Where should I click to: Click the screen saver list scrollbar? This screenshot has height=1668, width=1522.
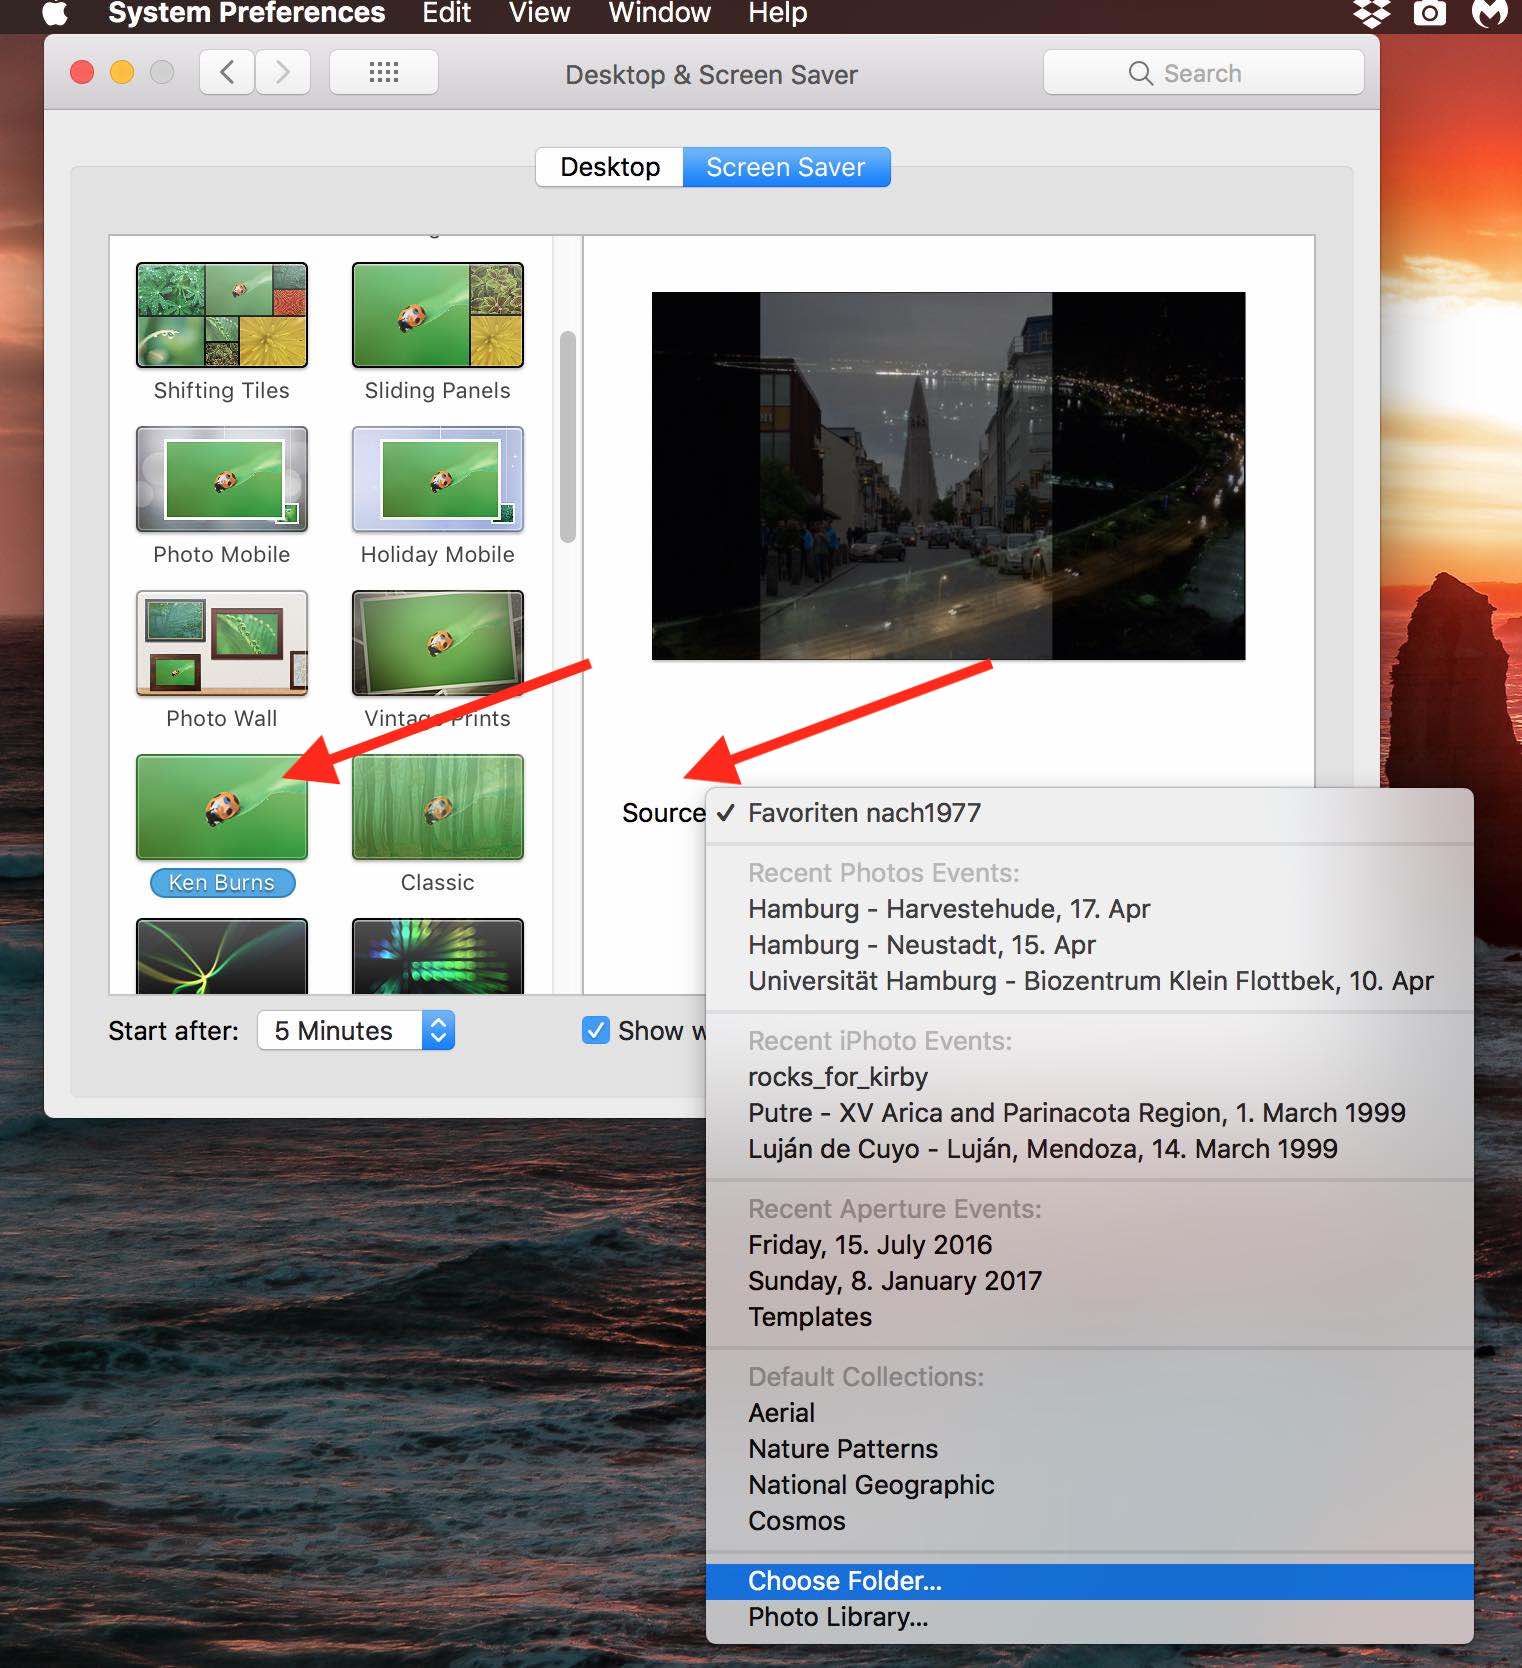568,437
